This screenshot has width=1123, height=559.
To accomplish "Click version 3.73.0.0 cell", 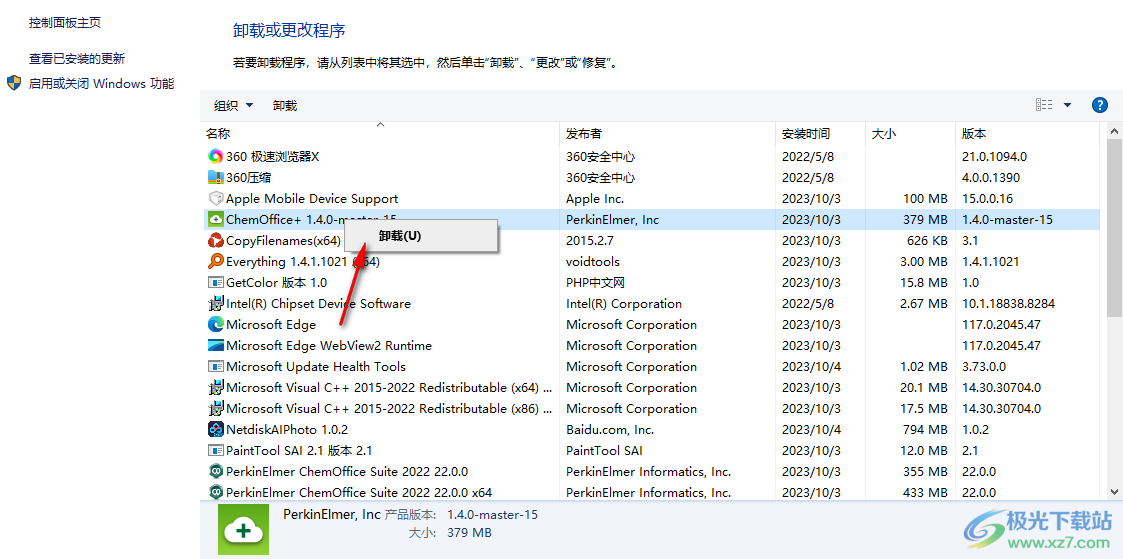I will point(984,366).
